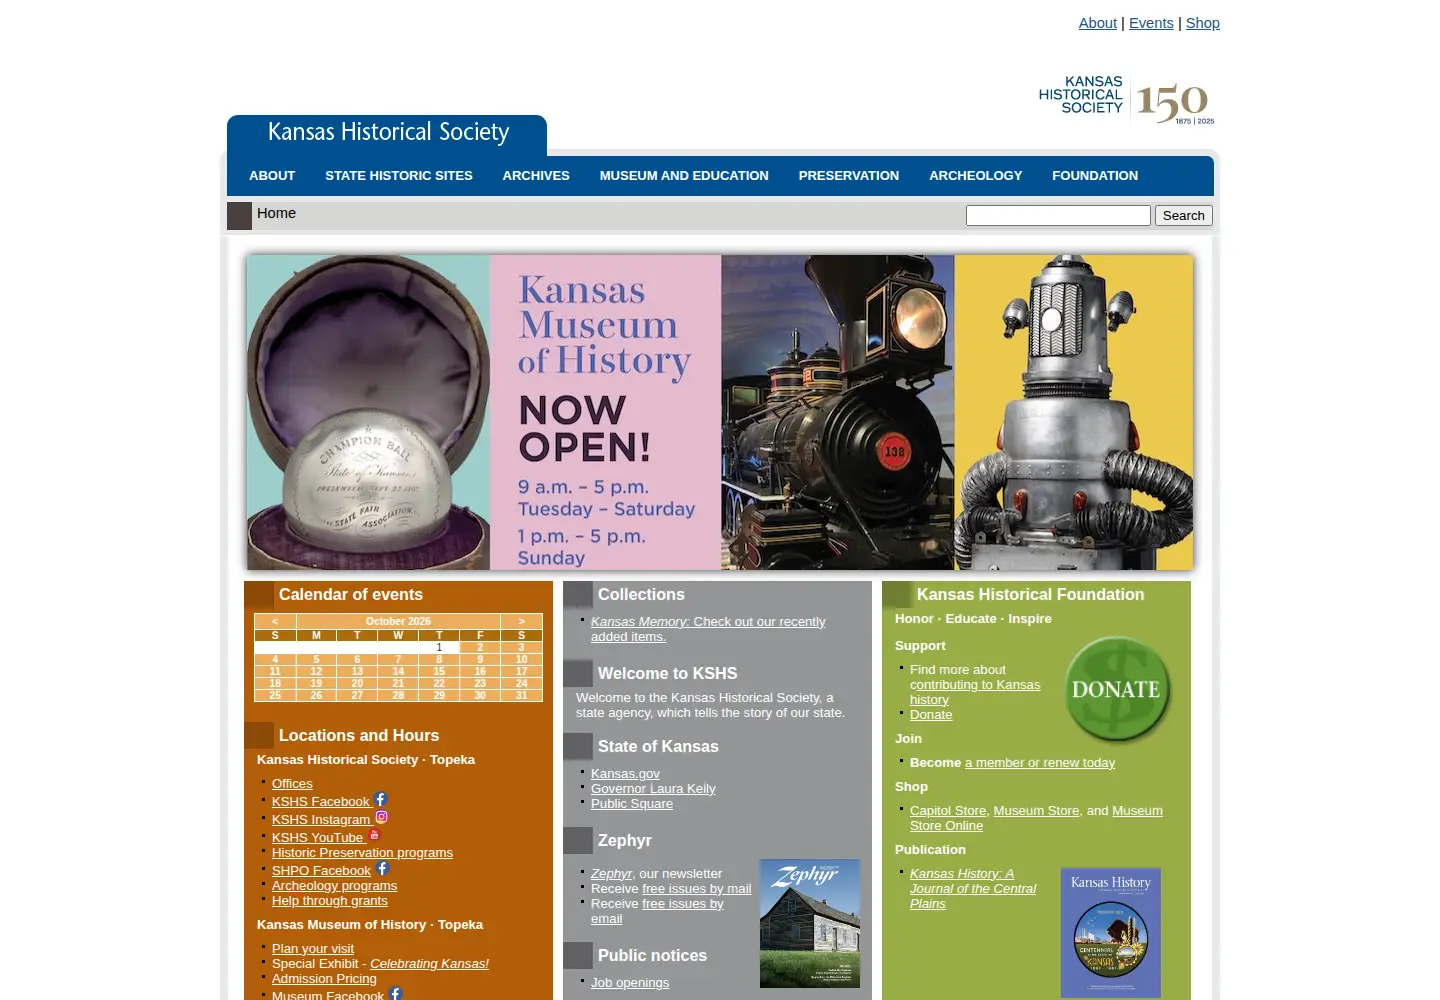Open the Shop link in top header
Image resolution: width=1440 pixels, height=1000 pixels.
(x=1203, y=23)
